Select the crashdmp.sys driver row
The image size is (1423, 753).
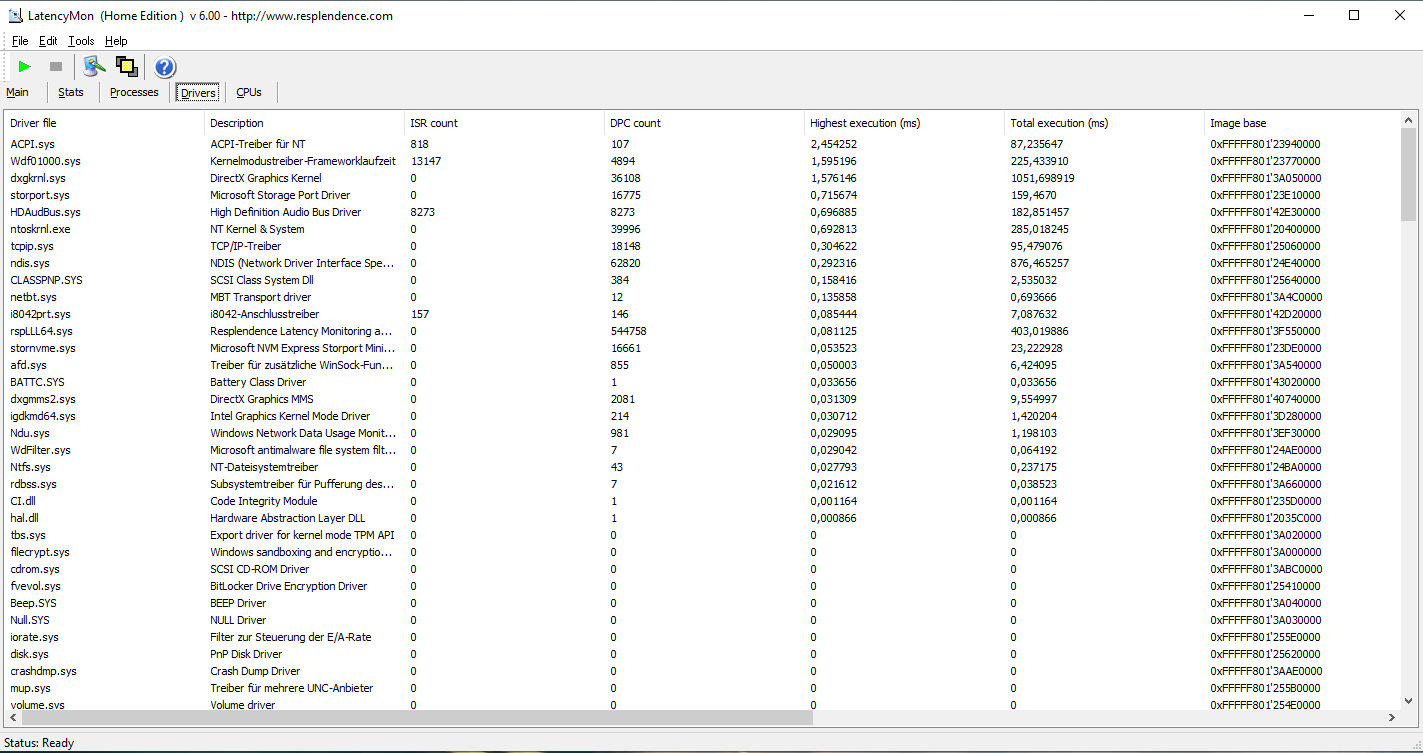point(702,671)
